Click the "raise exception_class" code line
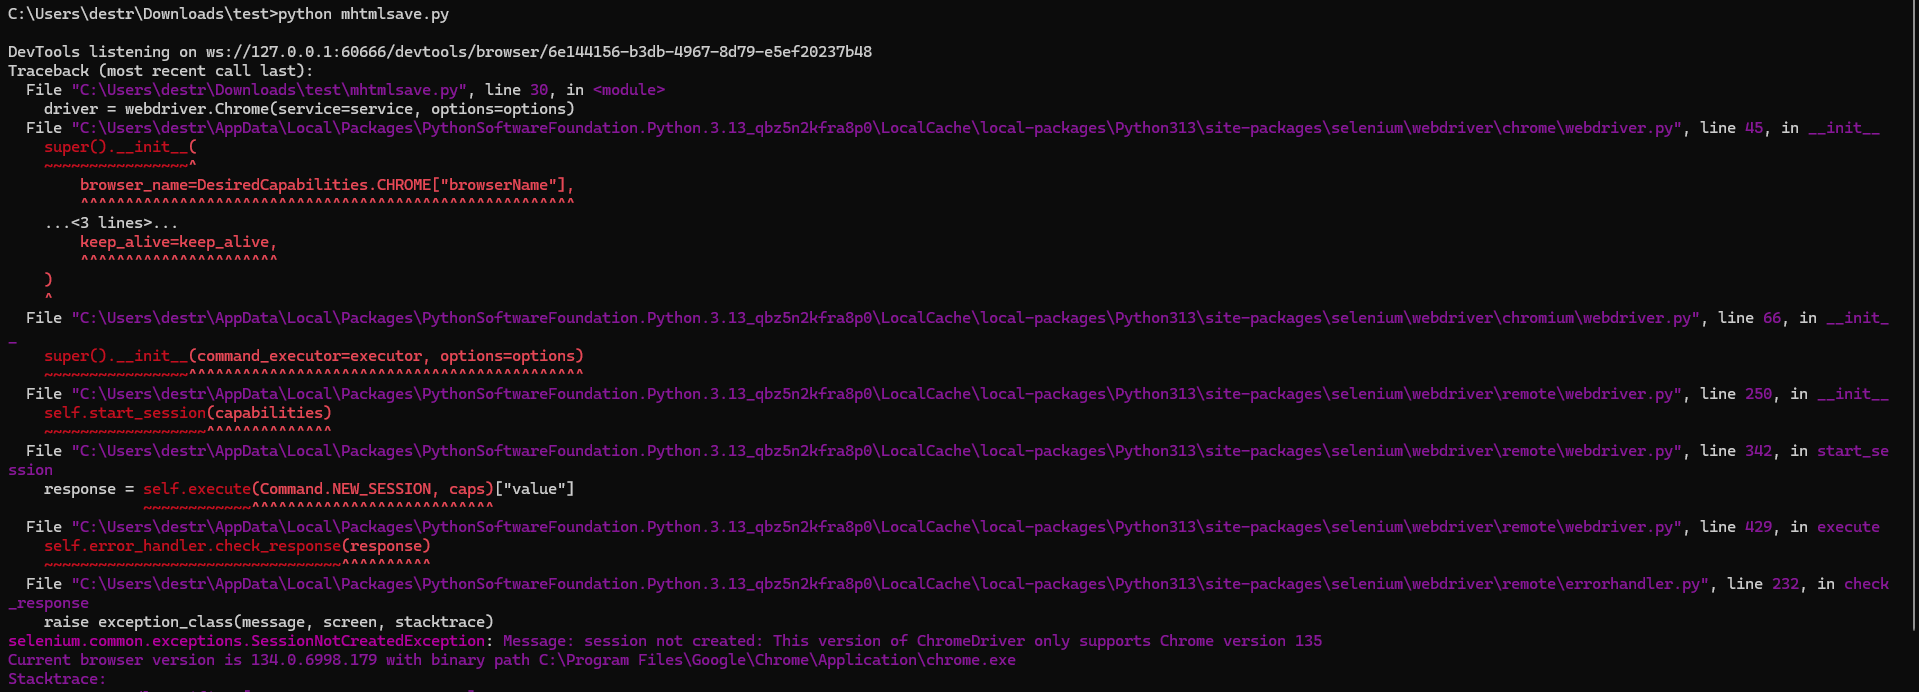1919x692 pixels. pos(268,622)
